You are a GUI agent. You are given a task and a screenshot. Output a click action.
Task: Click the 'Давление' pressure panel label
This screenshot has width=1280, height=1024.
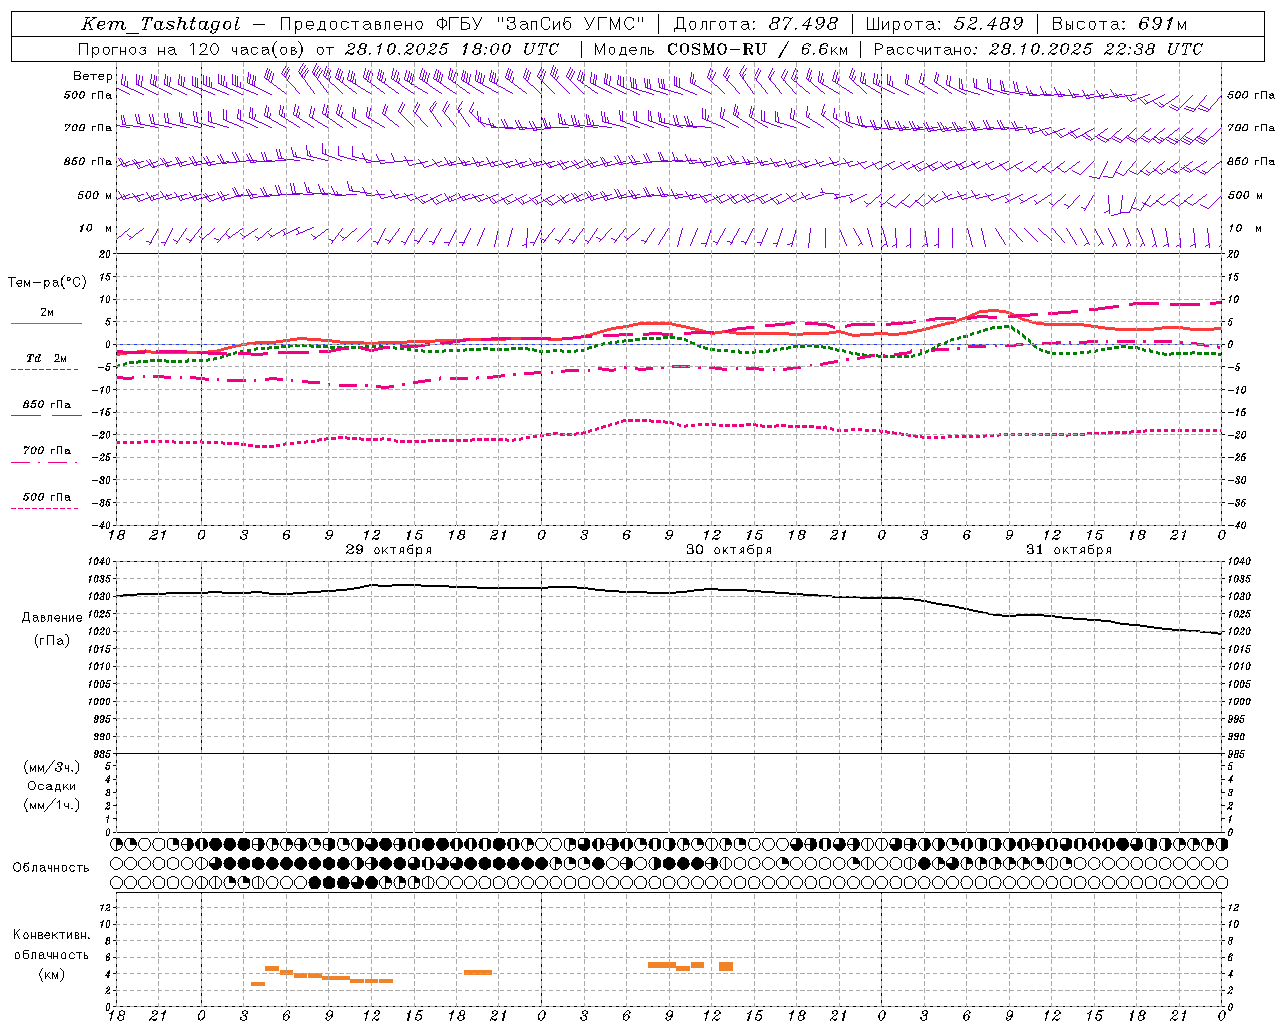52,618
